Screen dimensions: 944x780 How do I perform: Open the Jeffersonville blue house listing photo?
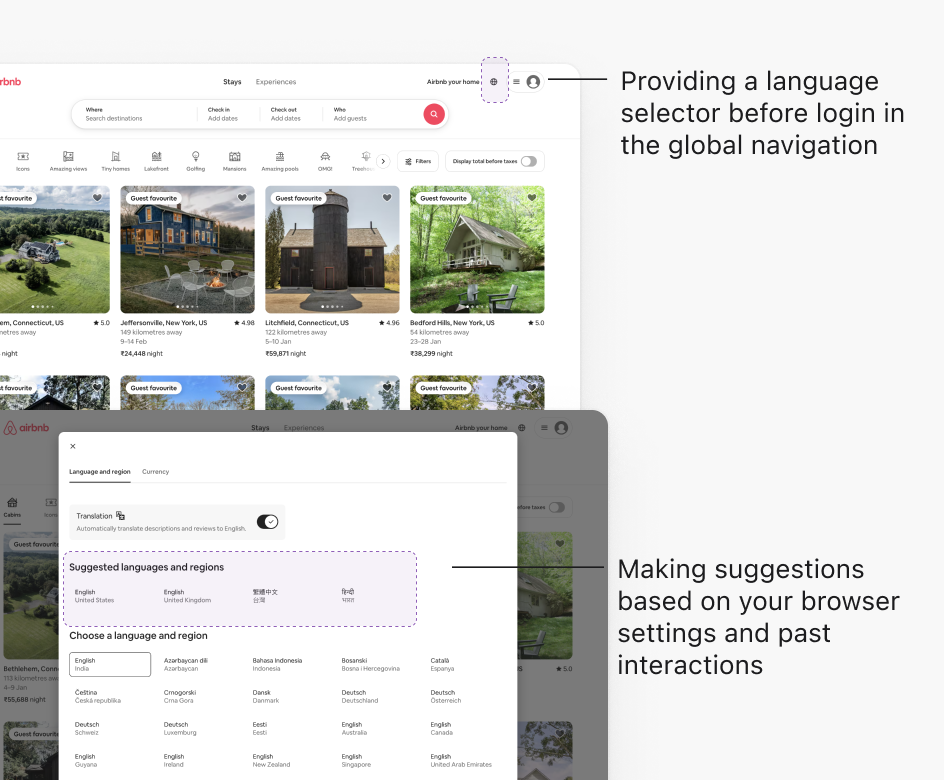click(x=187, y=249)
